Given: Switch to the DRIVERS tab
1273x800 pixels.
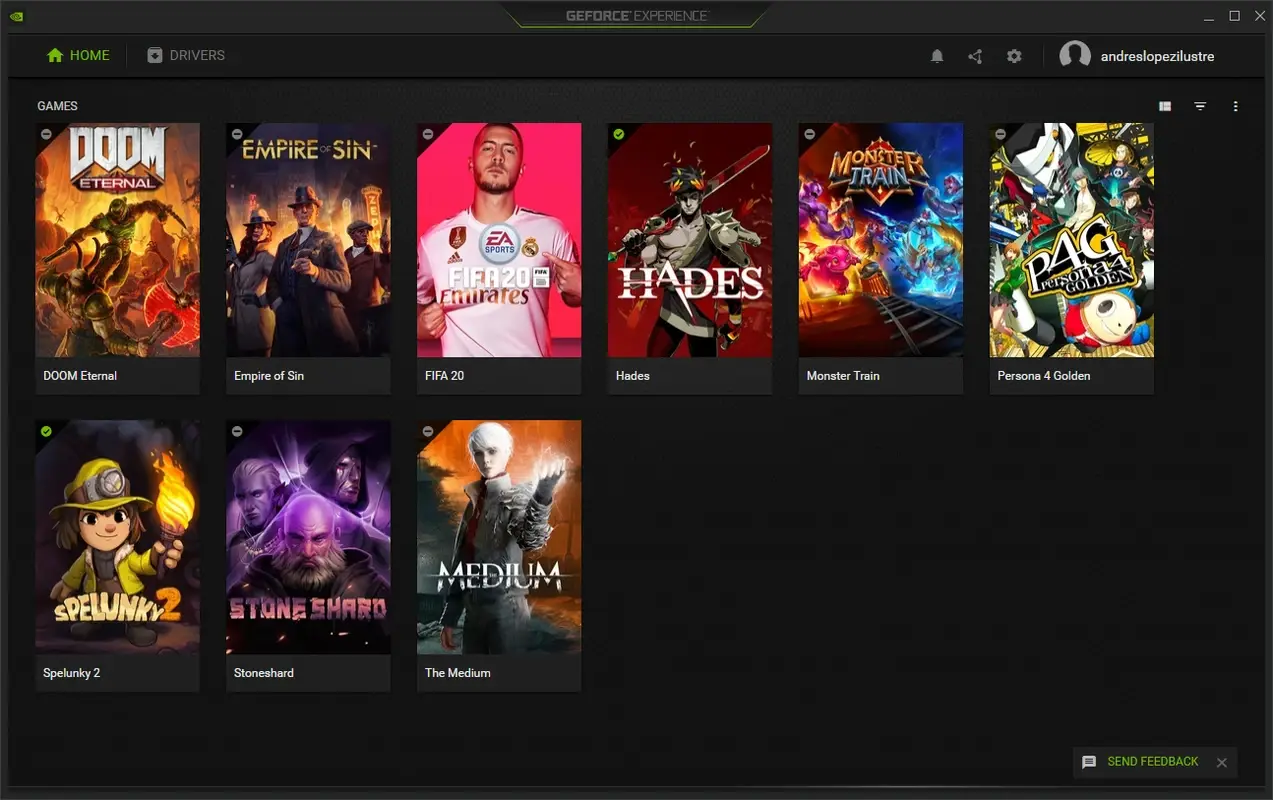Looking at the screenshot, I should [186, 55].
